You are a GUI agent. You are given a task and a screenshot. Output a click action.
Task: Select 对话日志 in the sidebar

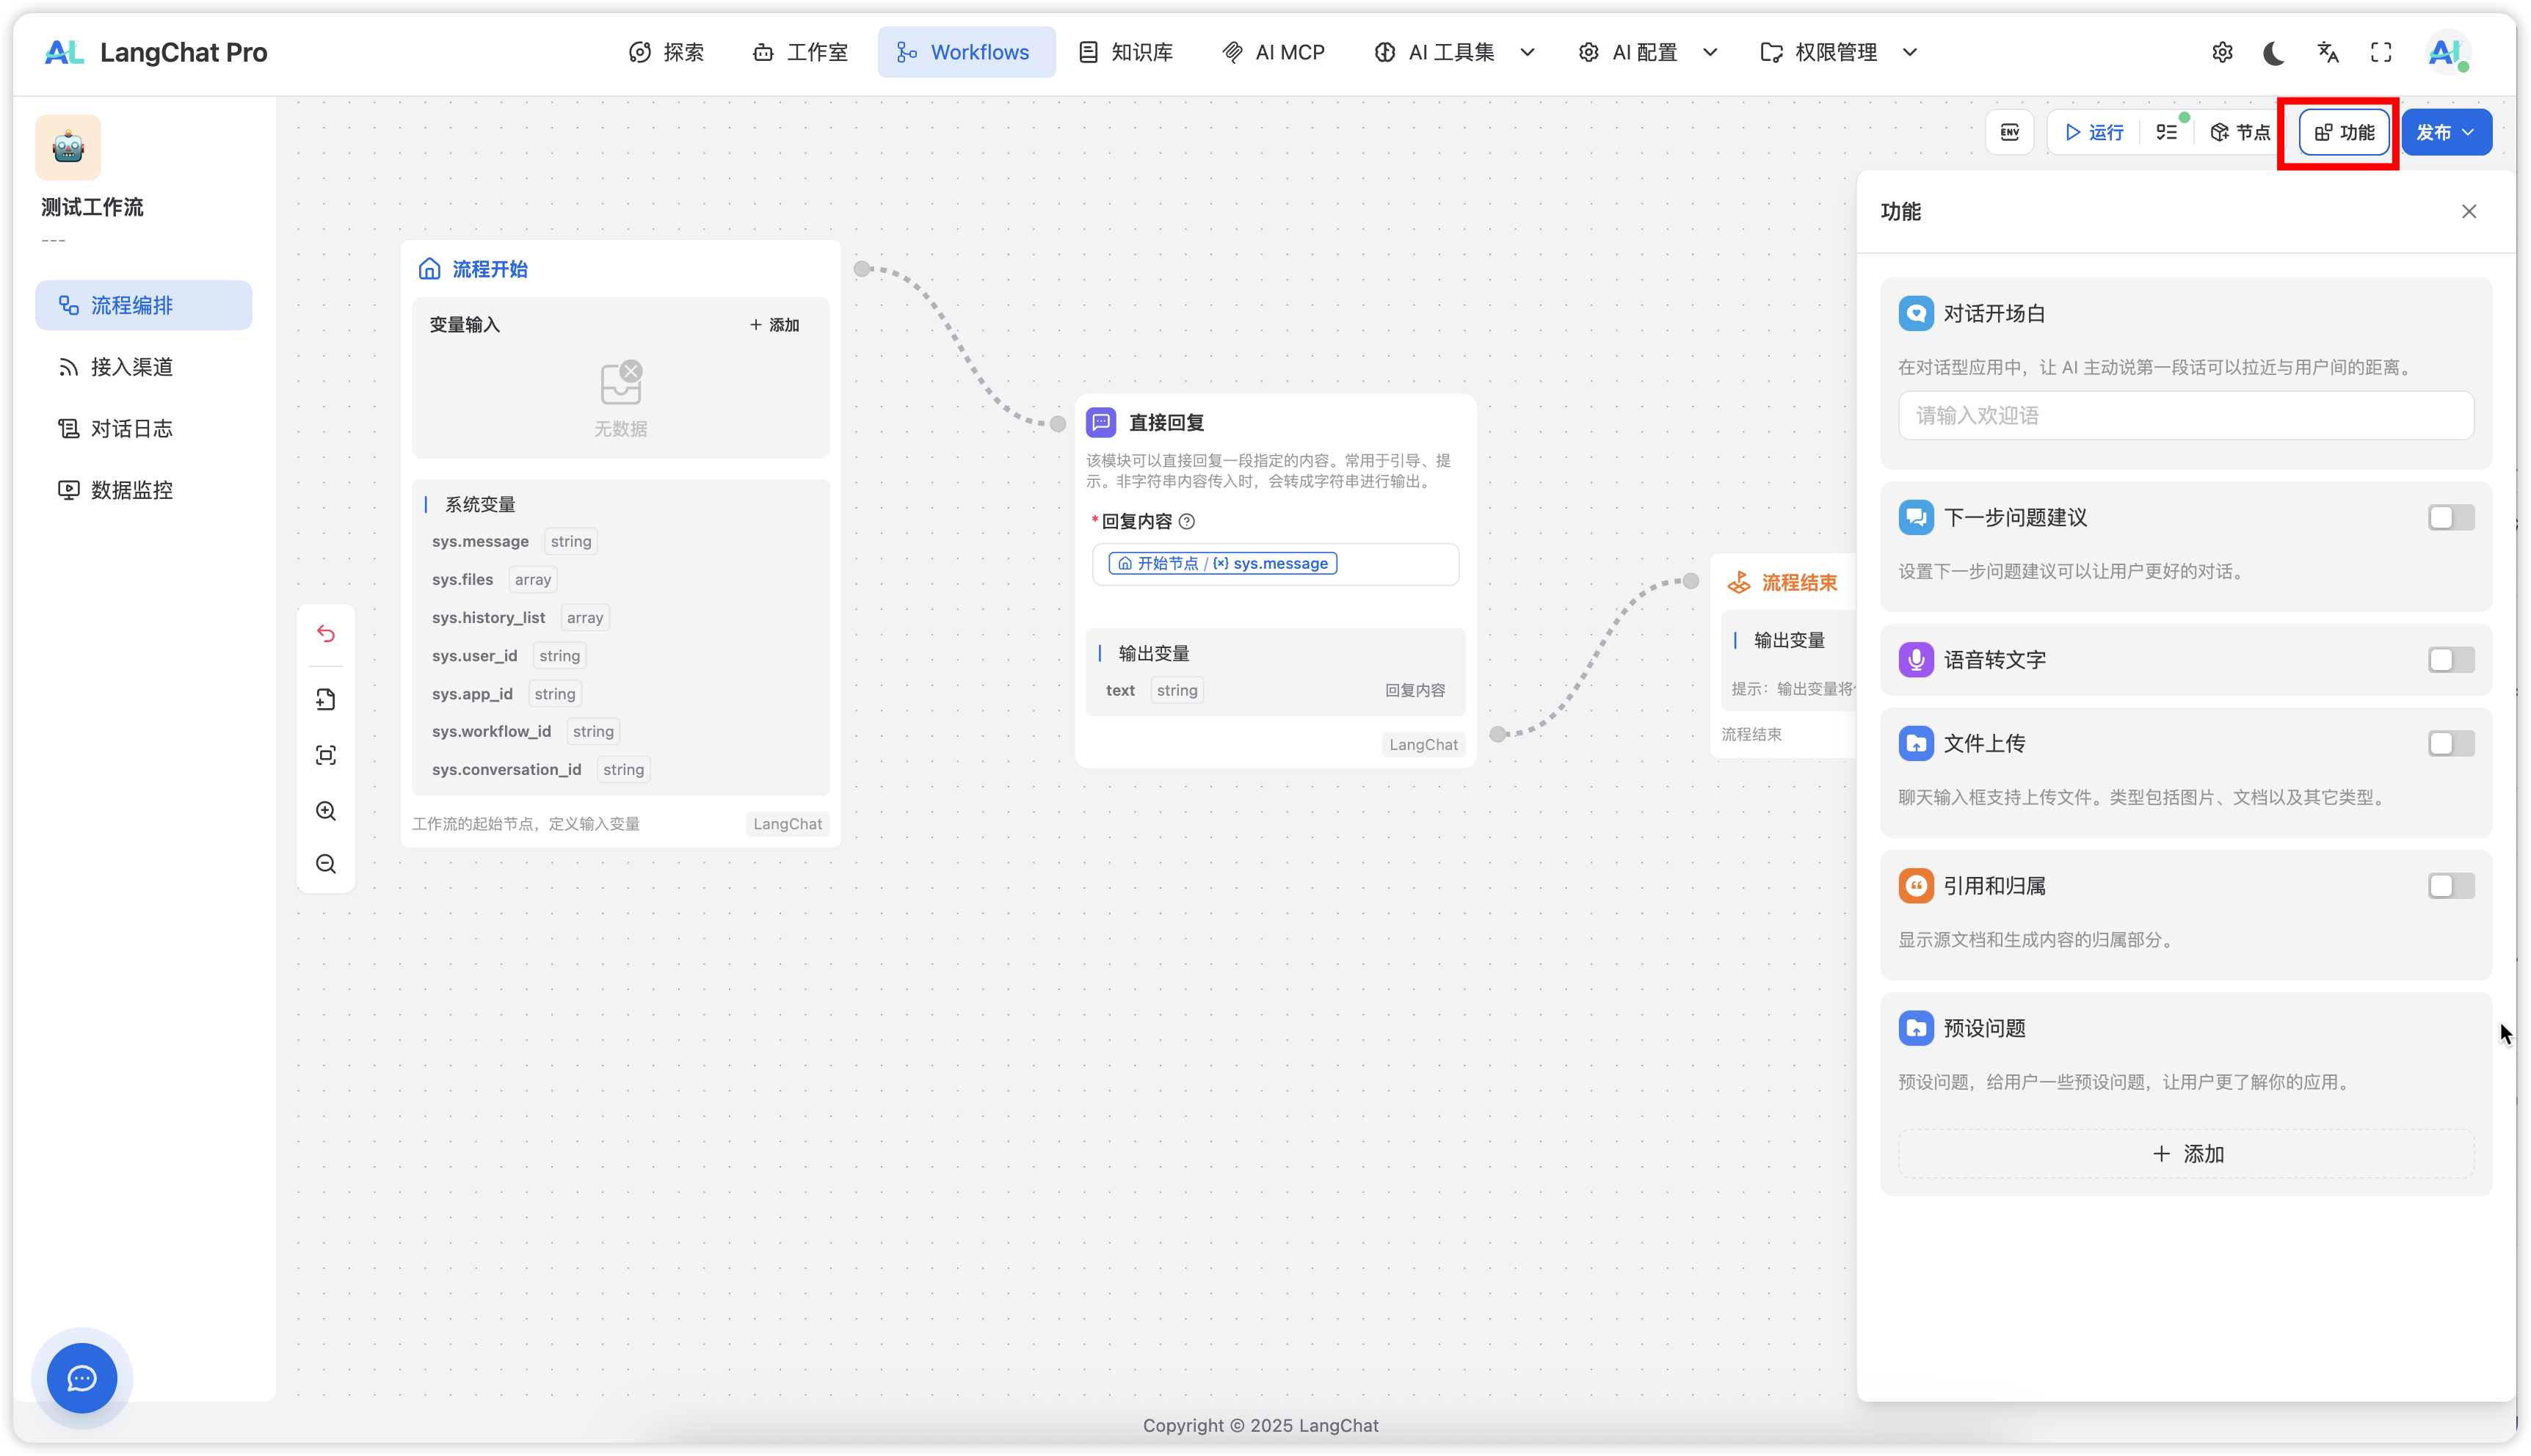[x=131, y=429]
